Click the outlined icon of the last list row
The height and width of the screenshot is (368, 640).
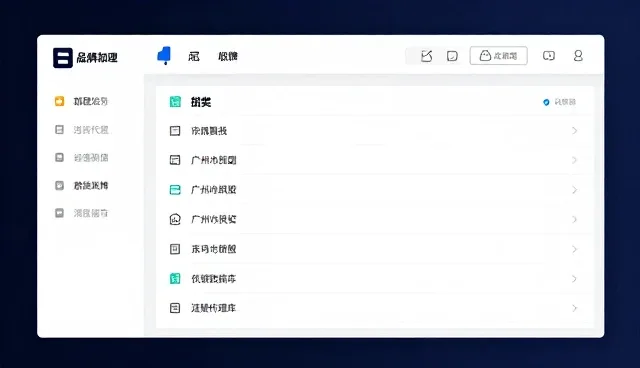175,308
